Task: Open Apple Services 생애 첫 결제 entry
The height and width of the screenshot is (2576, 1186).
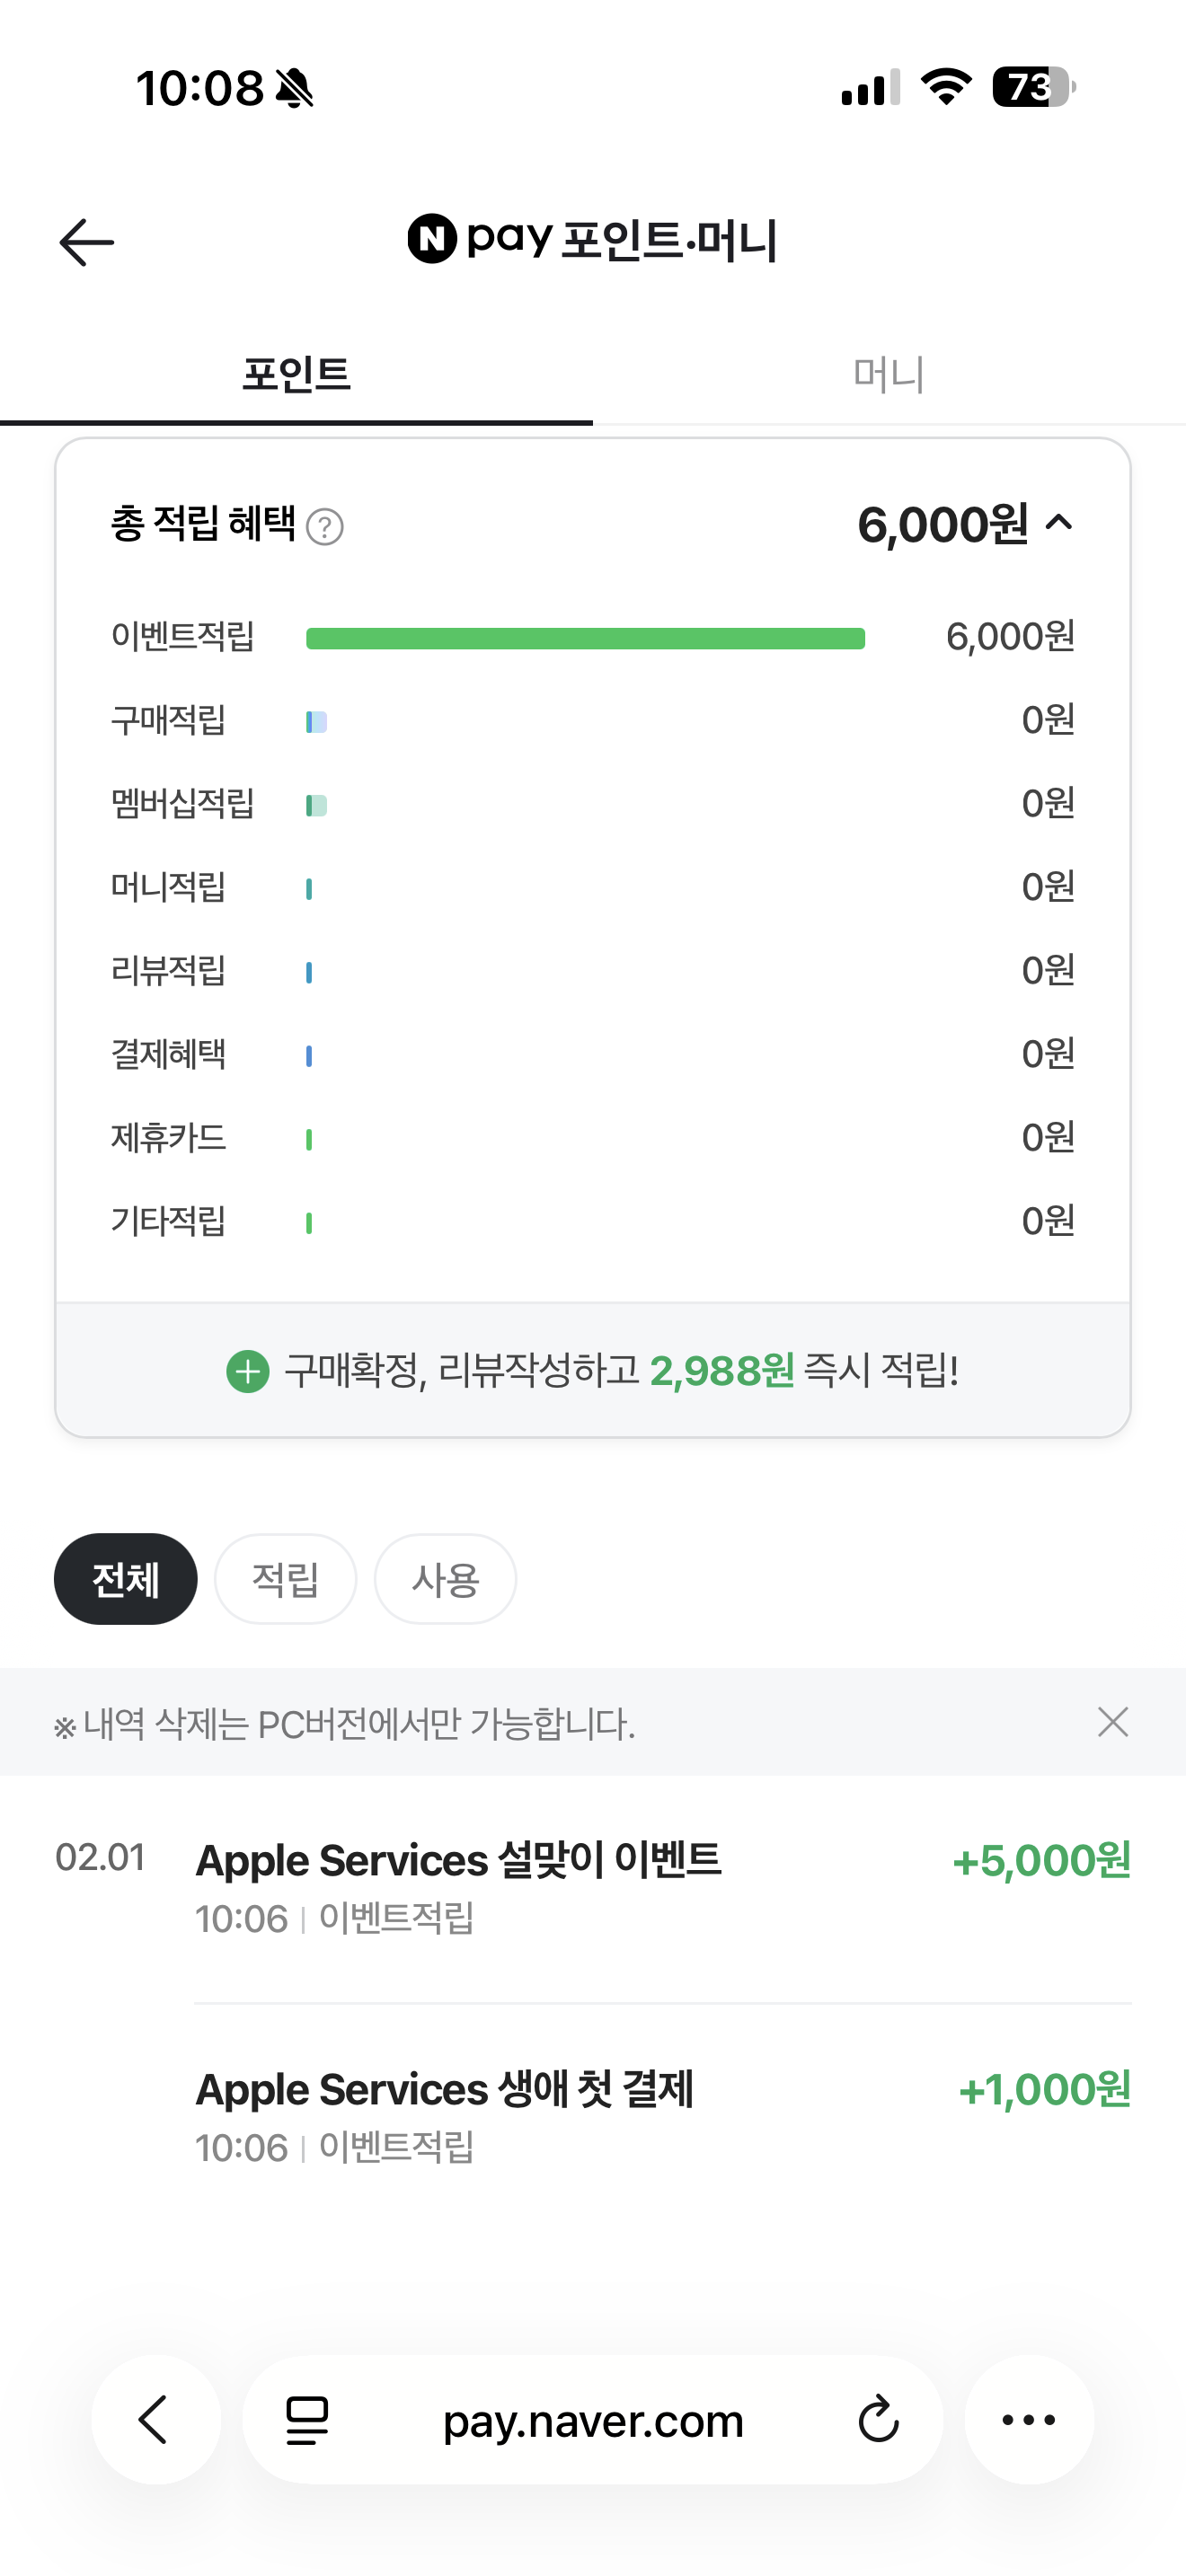Action: pos(444,2091)
